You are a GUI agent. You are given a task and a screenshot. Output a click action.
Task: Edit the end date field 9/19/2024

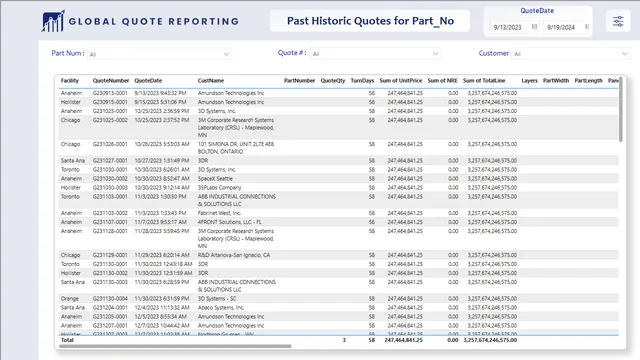click(x=562, y=27)
